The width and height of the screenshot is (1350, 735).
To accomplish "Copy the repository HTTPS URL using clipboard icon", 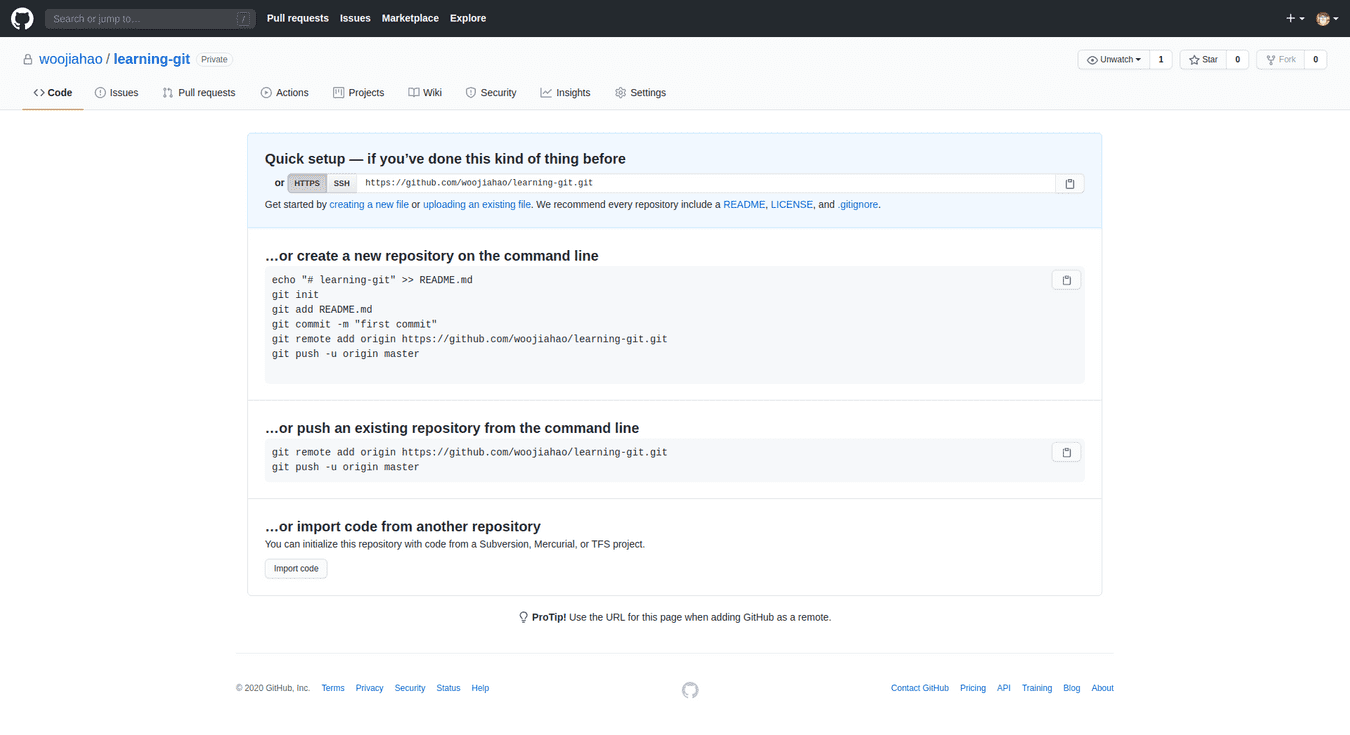I will coord(1069,183).
